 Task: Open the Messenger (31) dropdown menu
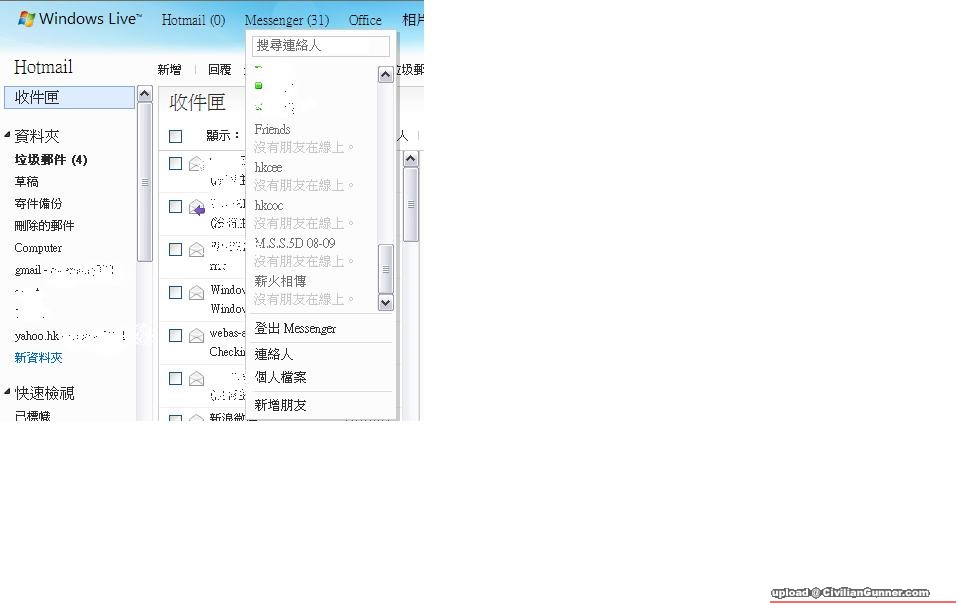[x=286, y=20]
